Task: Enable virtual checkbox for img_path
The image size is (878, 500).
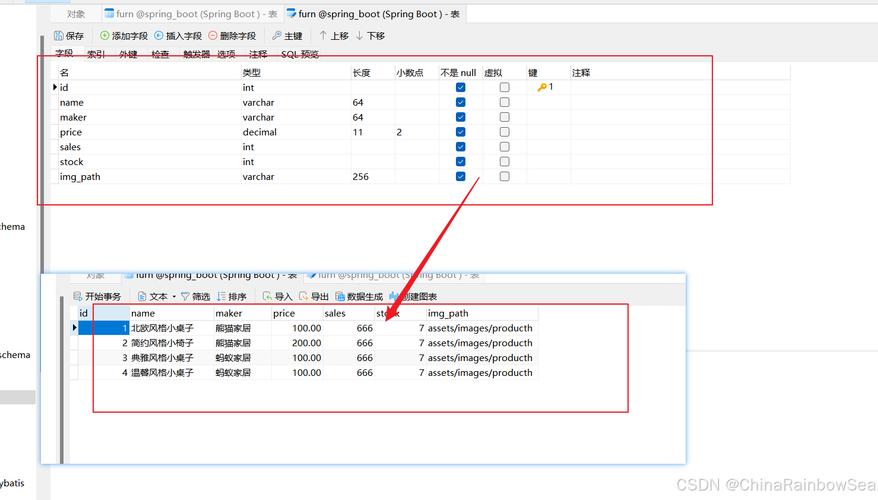Action: coord(505,176)
